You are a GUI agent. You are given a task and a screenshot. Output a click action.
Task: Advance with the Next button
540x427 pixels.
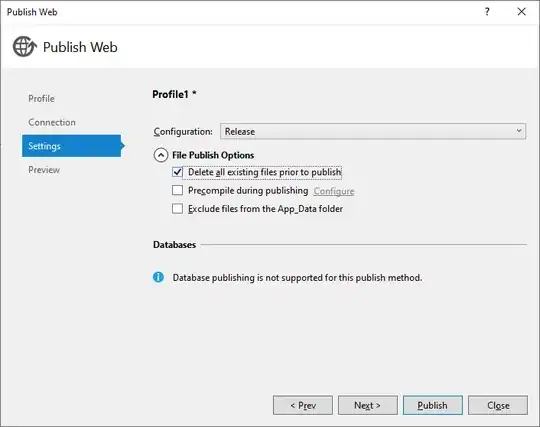pos(367,405)
